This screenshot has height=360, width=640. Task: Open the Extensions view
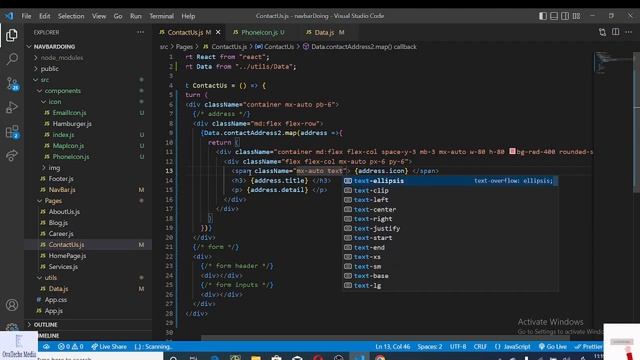click(x=12, y=131)
